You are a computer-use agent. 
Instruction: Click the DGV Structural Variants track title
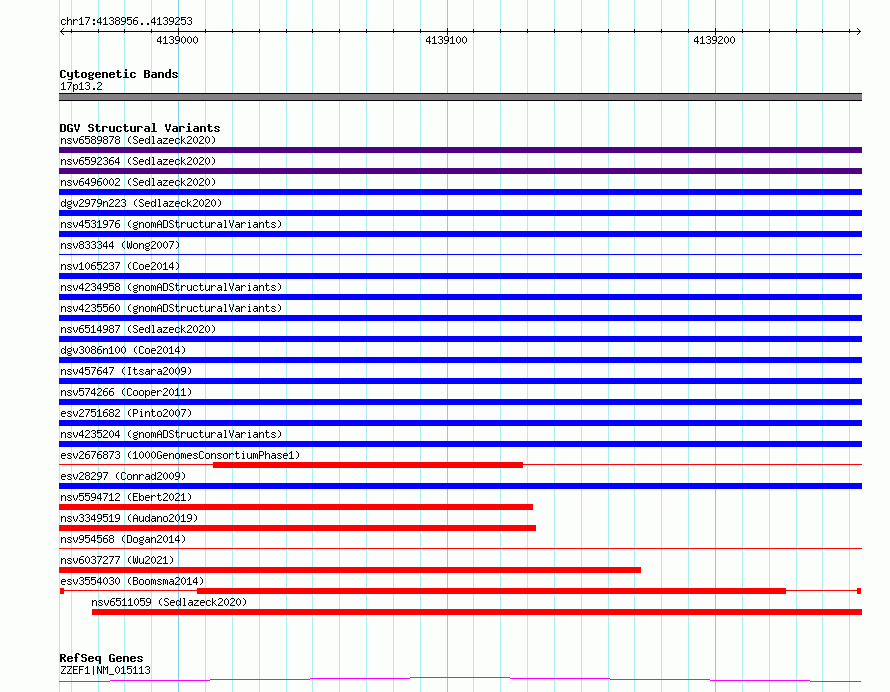[x=140, y=128]
